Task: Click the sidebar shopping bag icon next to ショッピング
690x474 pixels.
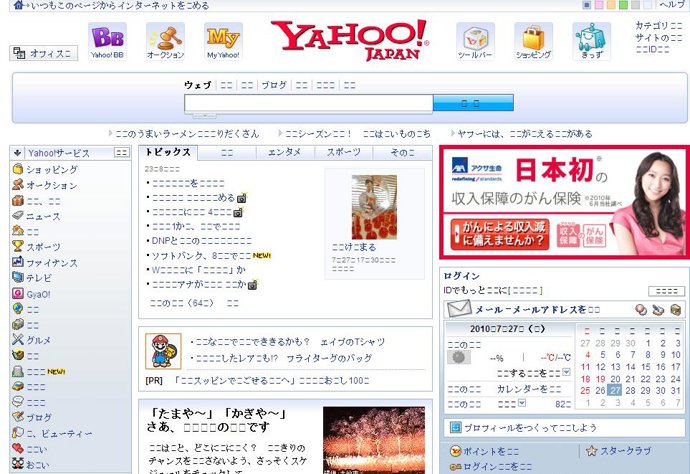Action: 18,169
